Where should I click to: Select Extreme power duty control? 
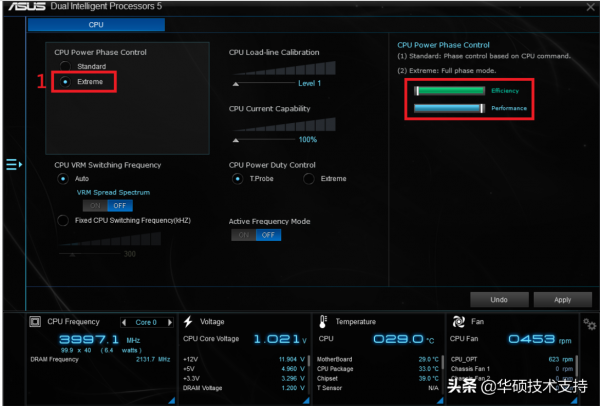[x=309, y=179]
